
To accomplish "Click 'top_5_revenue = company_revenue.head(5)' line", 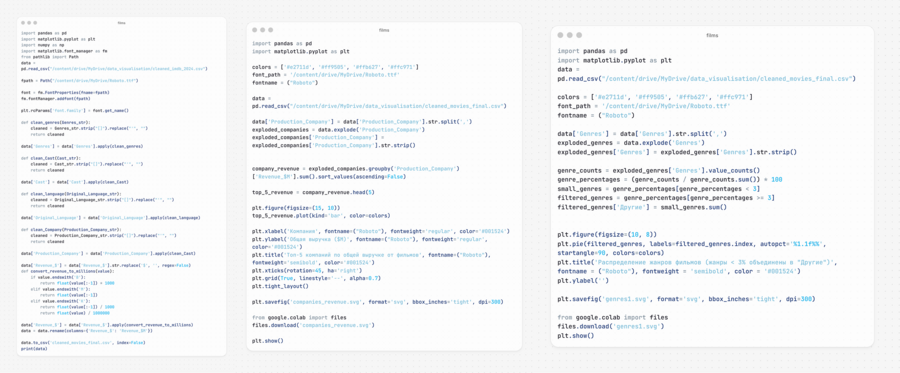I will point(313,192).
